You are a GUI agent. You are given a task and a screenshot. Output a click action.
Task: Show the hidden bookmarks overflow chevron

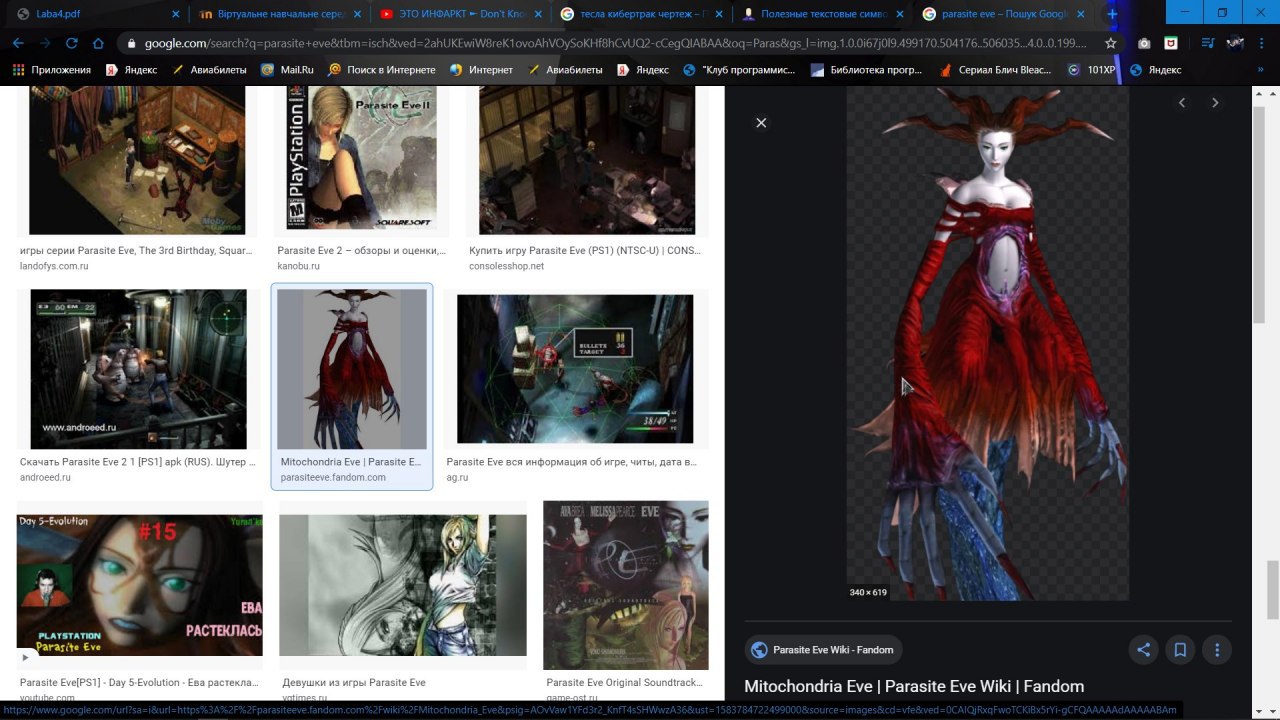[x=1262, y=70]
